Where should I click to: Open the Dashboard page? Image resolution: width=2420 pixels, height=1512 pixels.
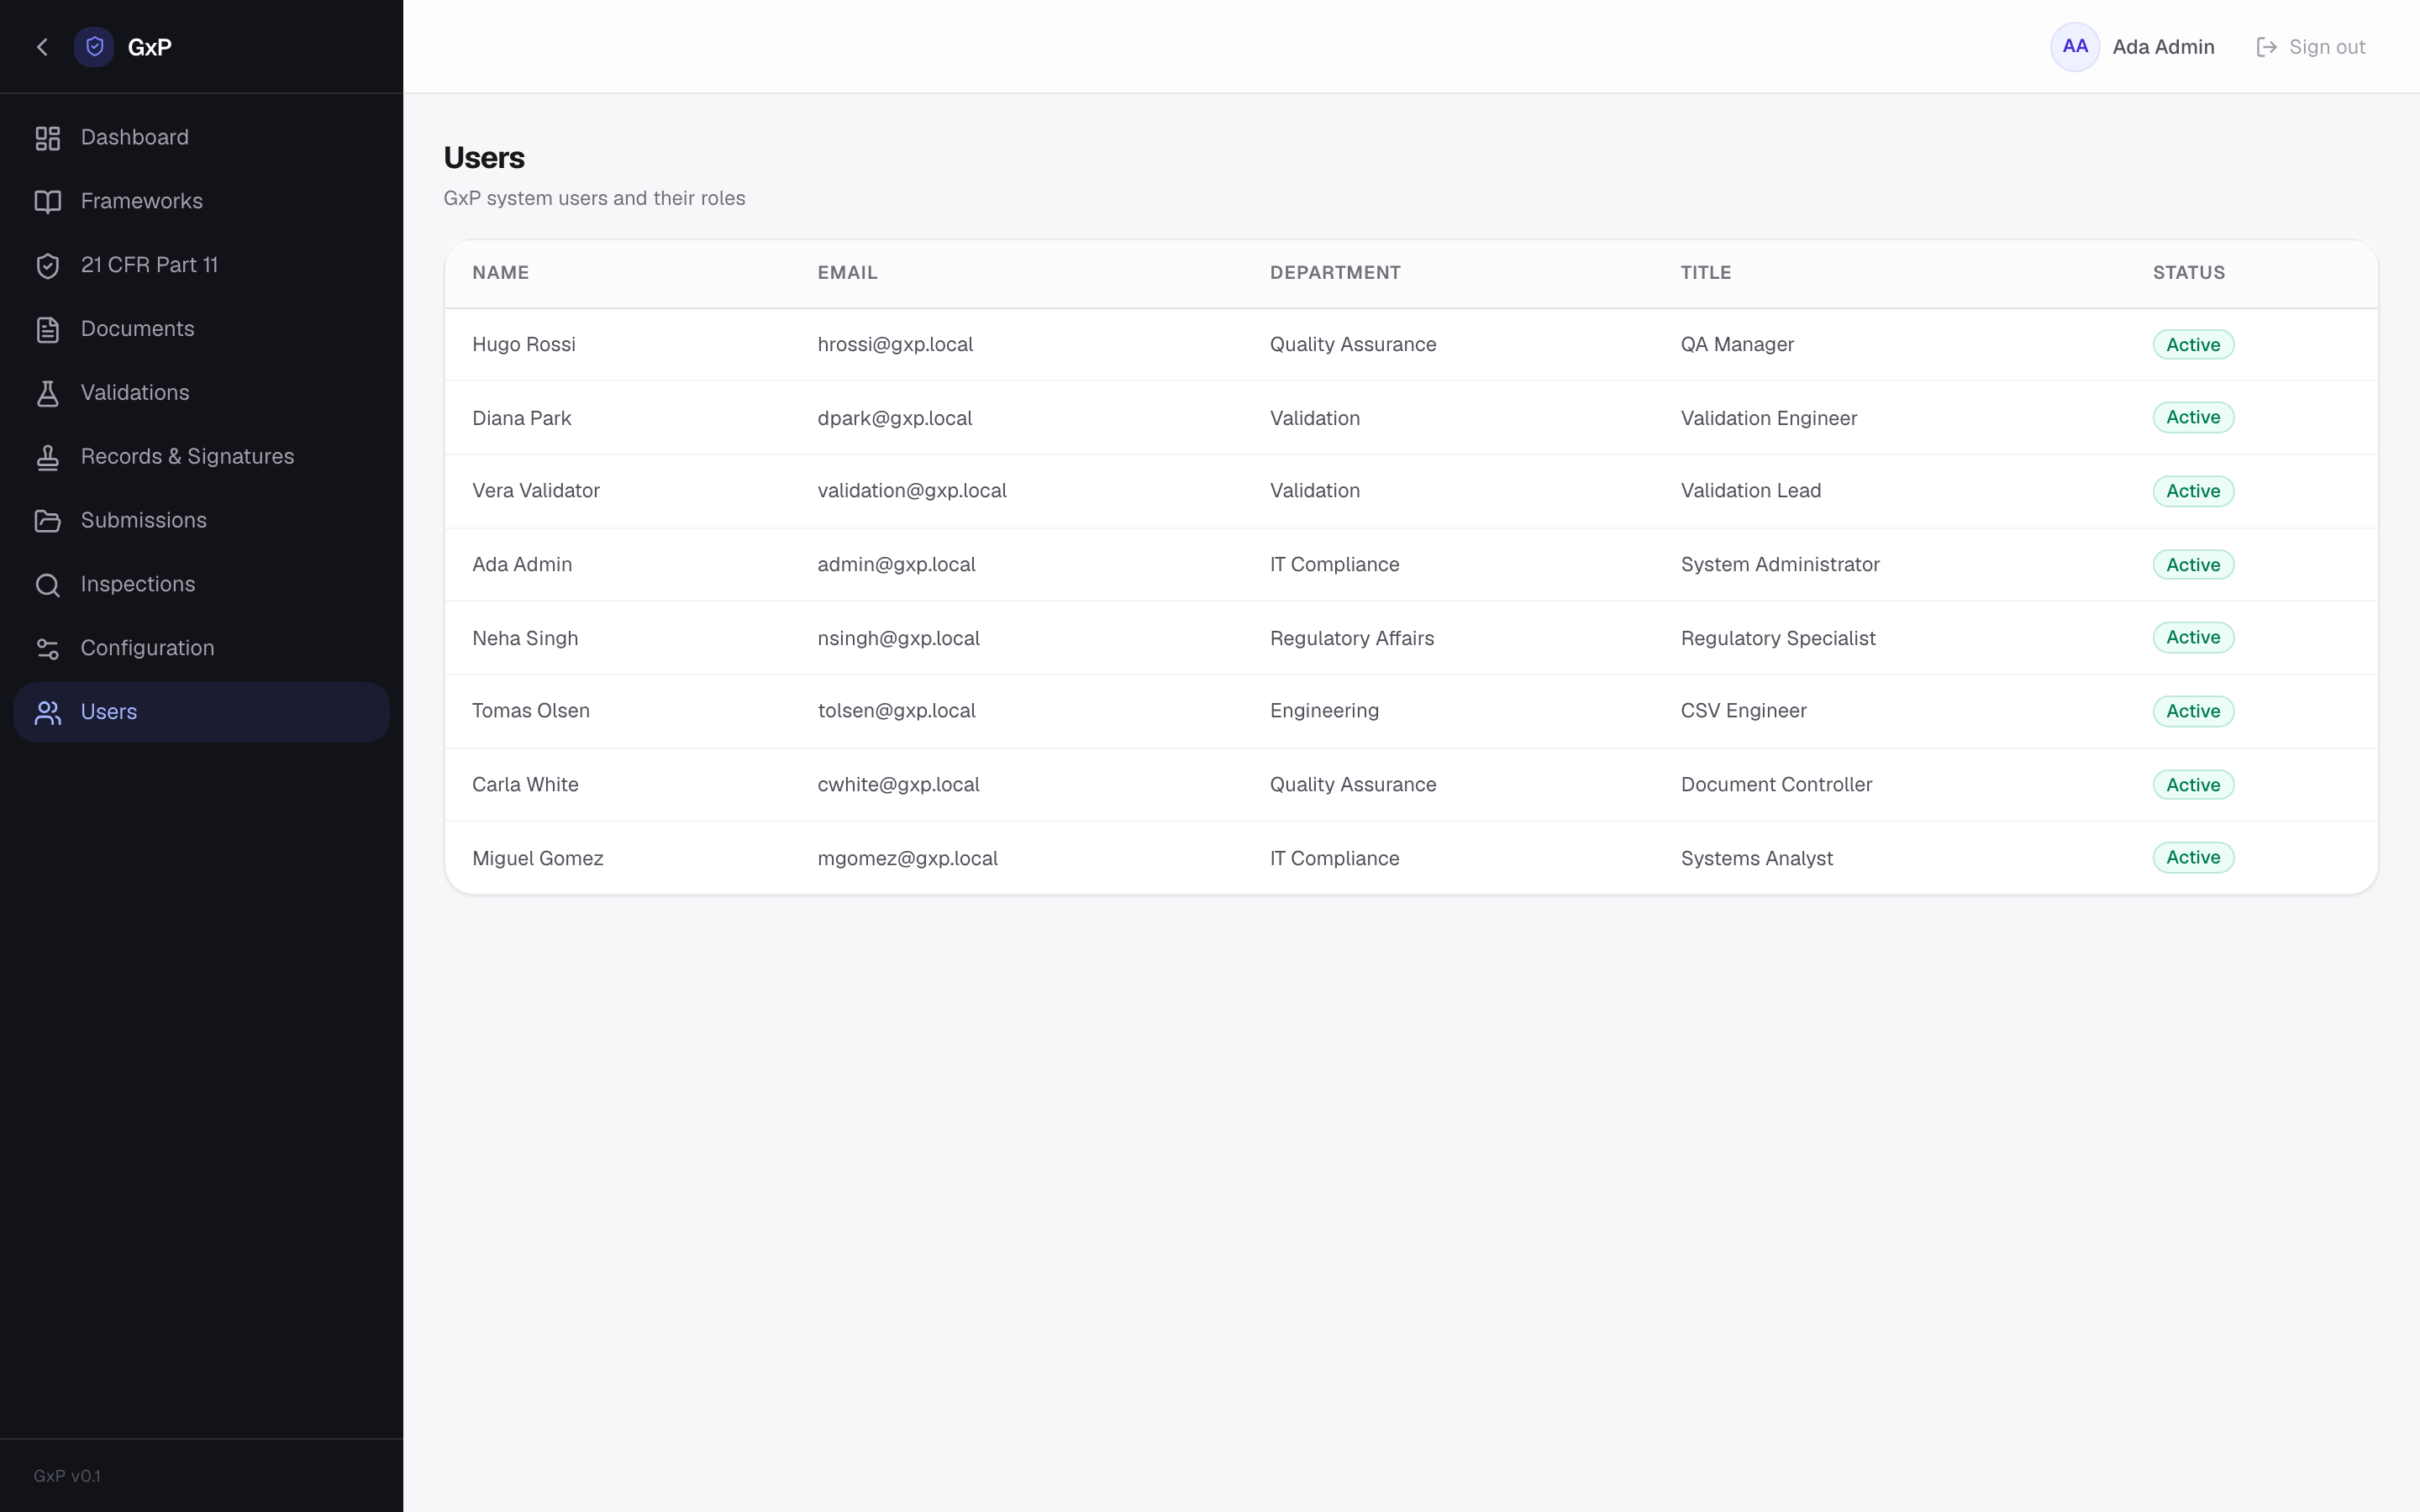(201, 138)
